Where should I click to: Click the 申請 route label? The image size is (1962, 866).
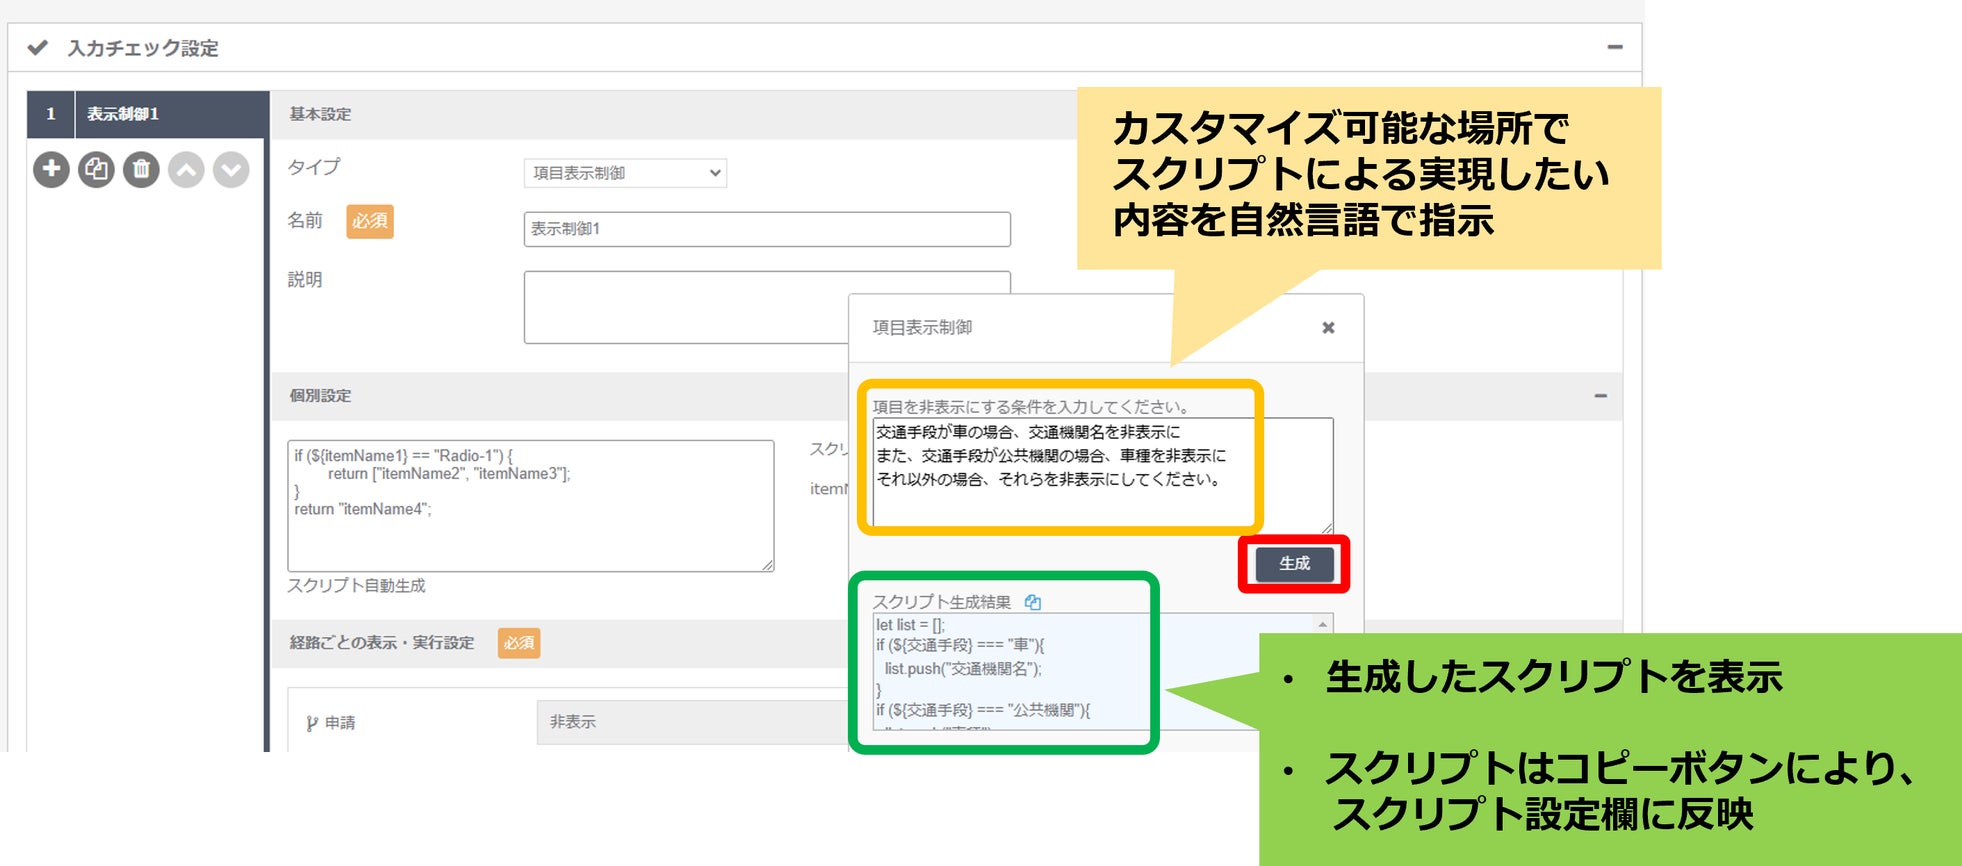pyautogui.click(x=331, y=722)
